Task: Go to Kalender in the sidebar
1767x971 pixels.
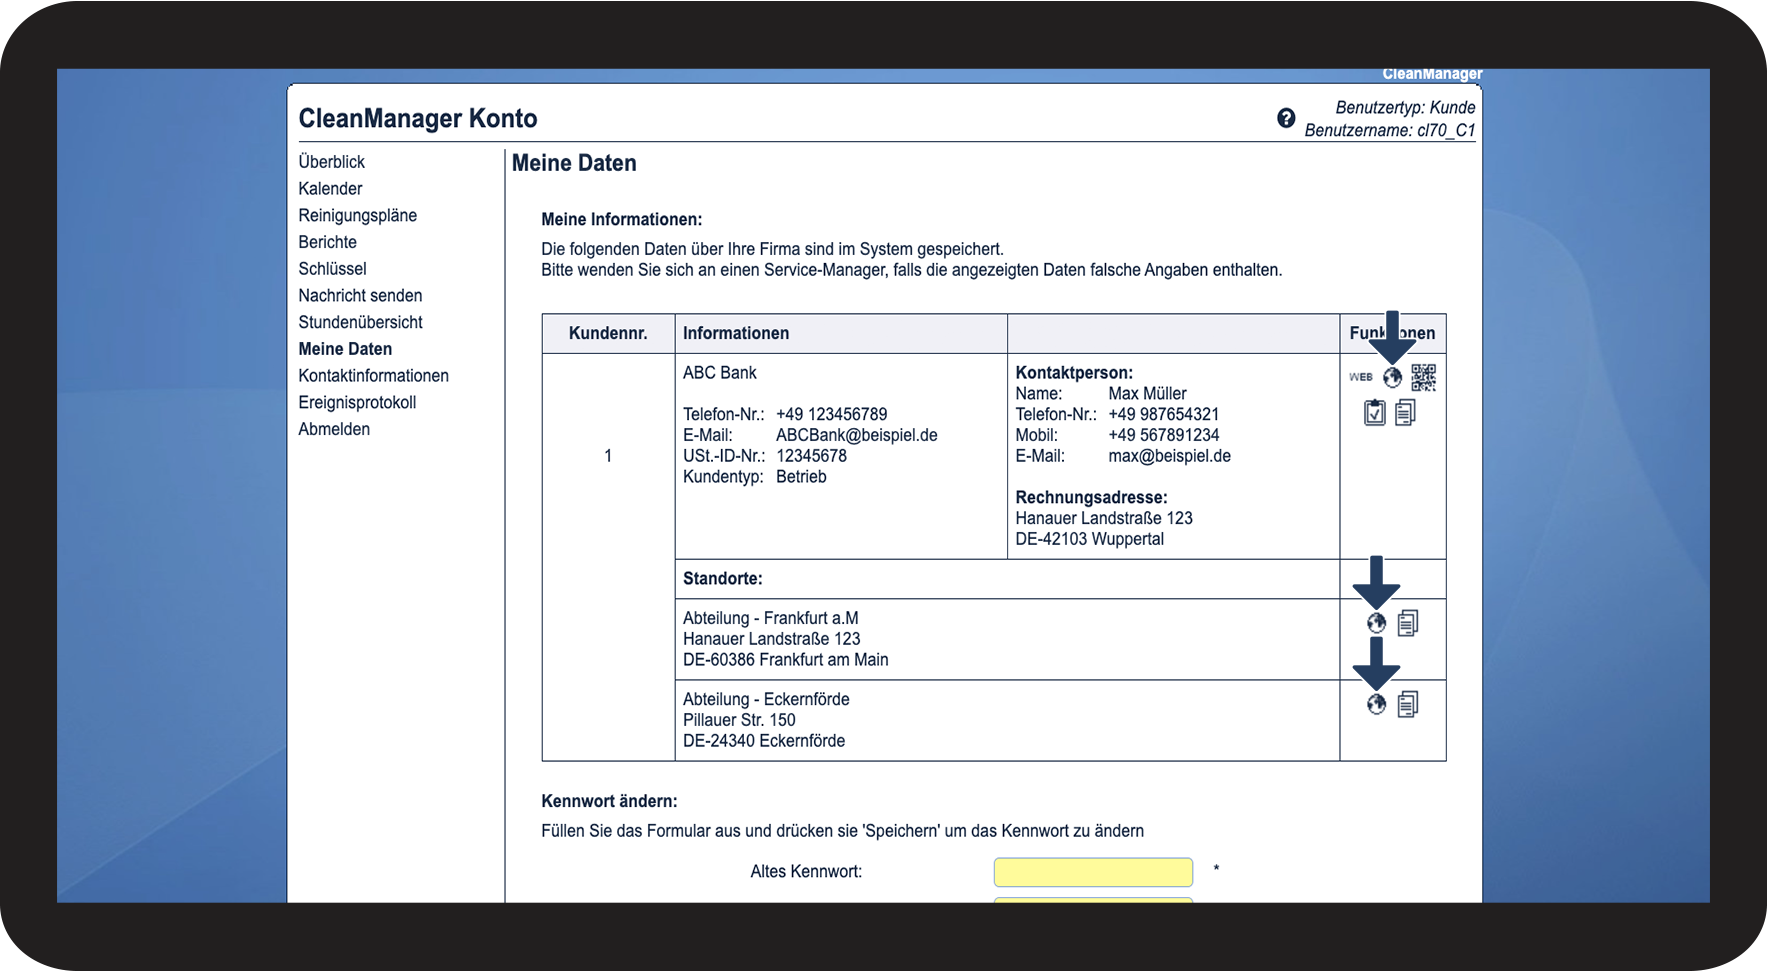Action: [330, 189]
